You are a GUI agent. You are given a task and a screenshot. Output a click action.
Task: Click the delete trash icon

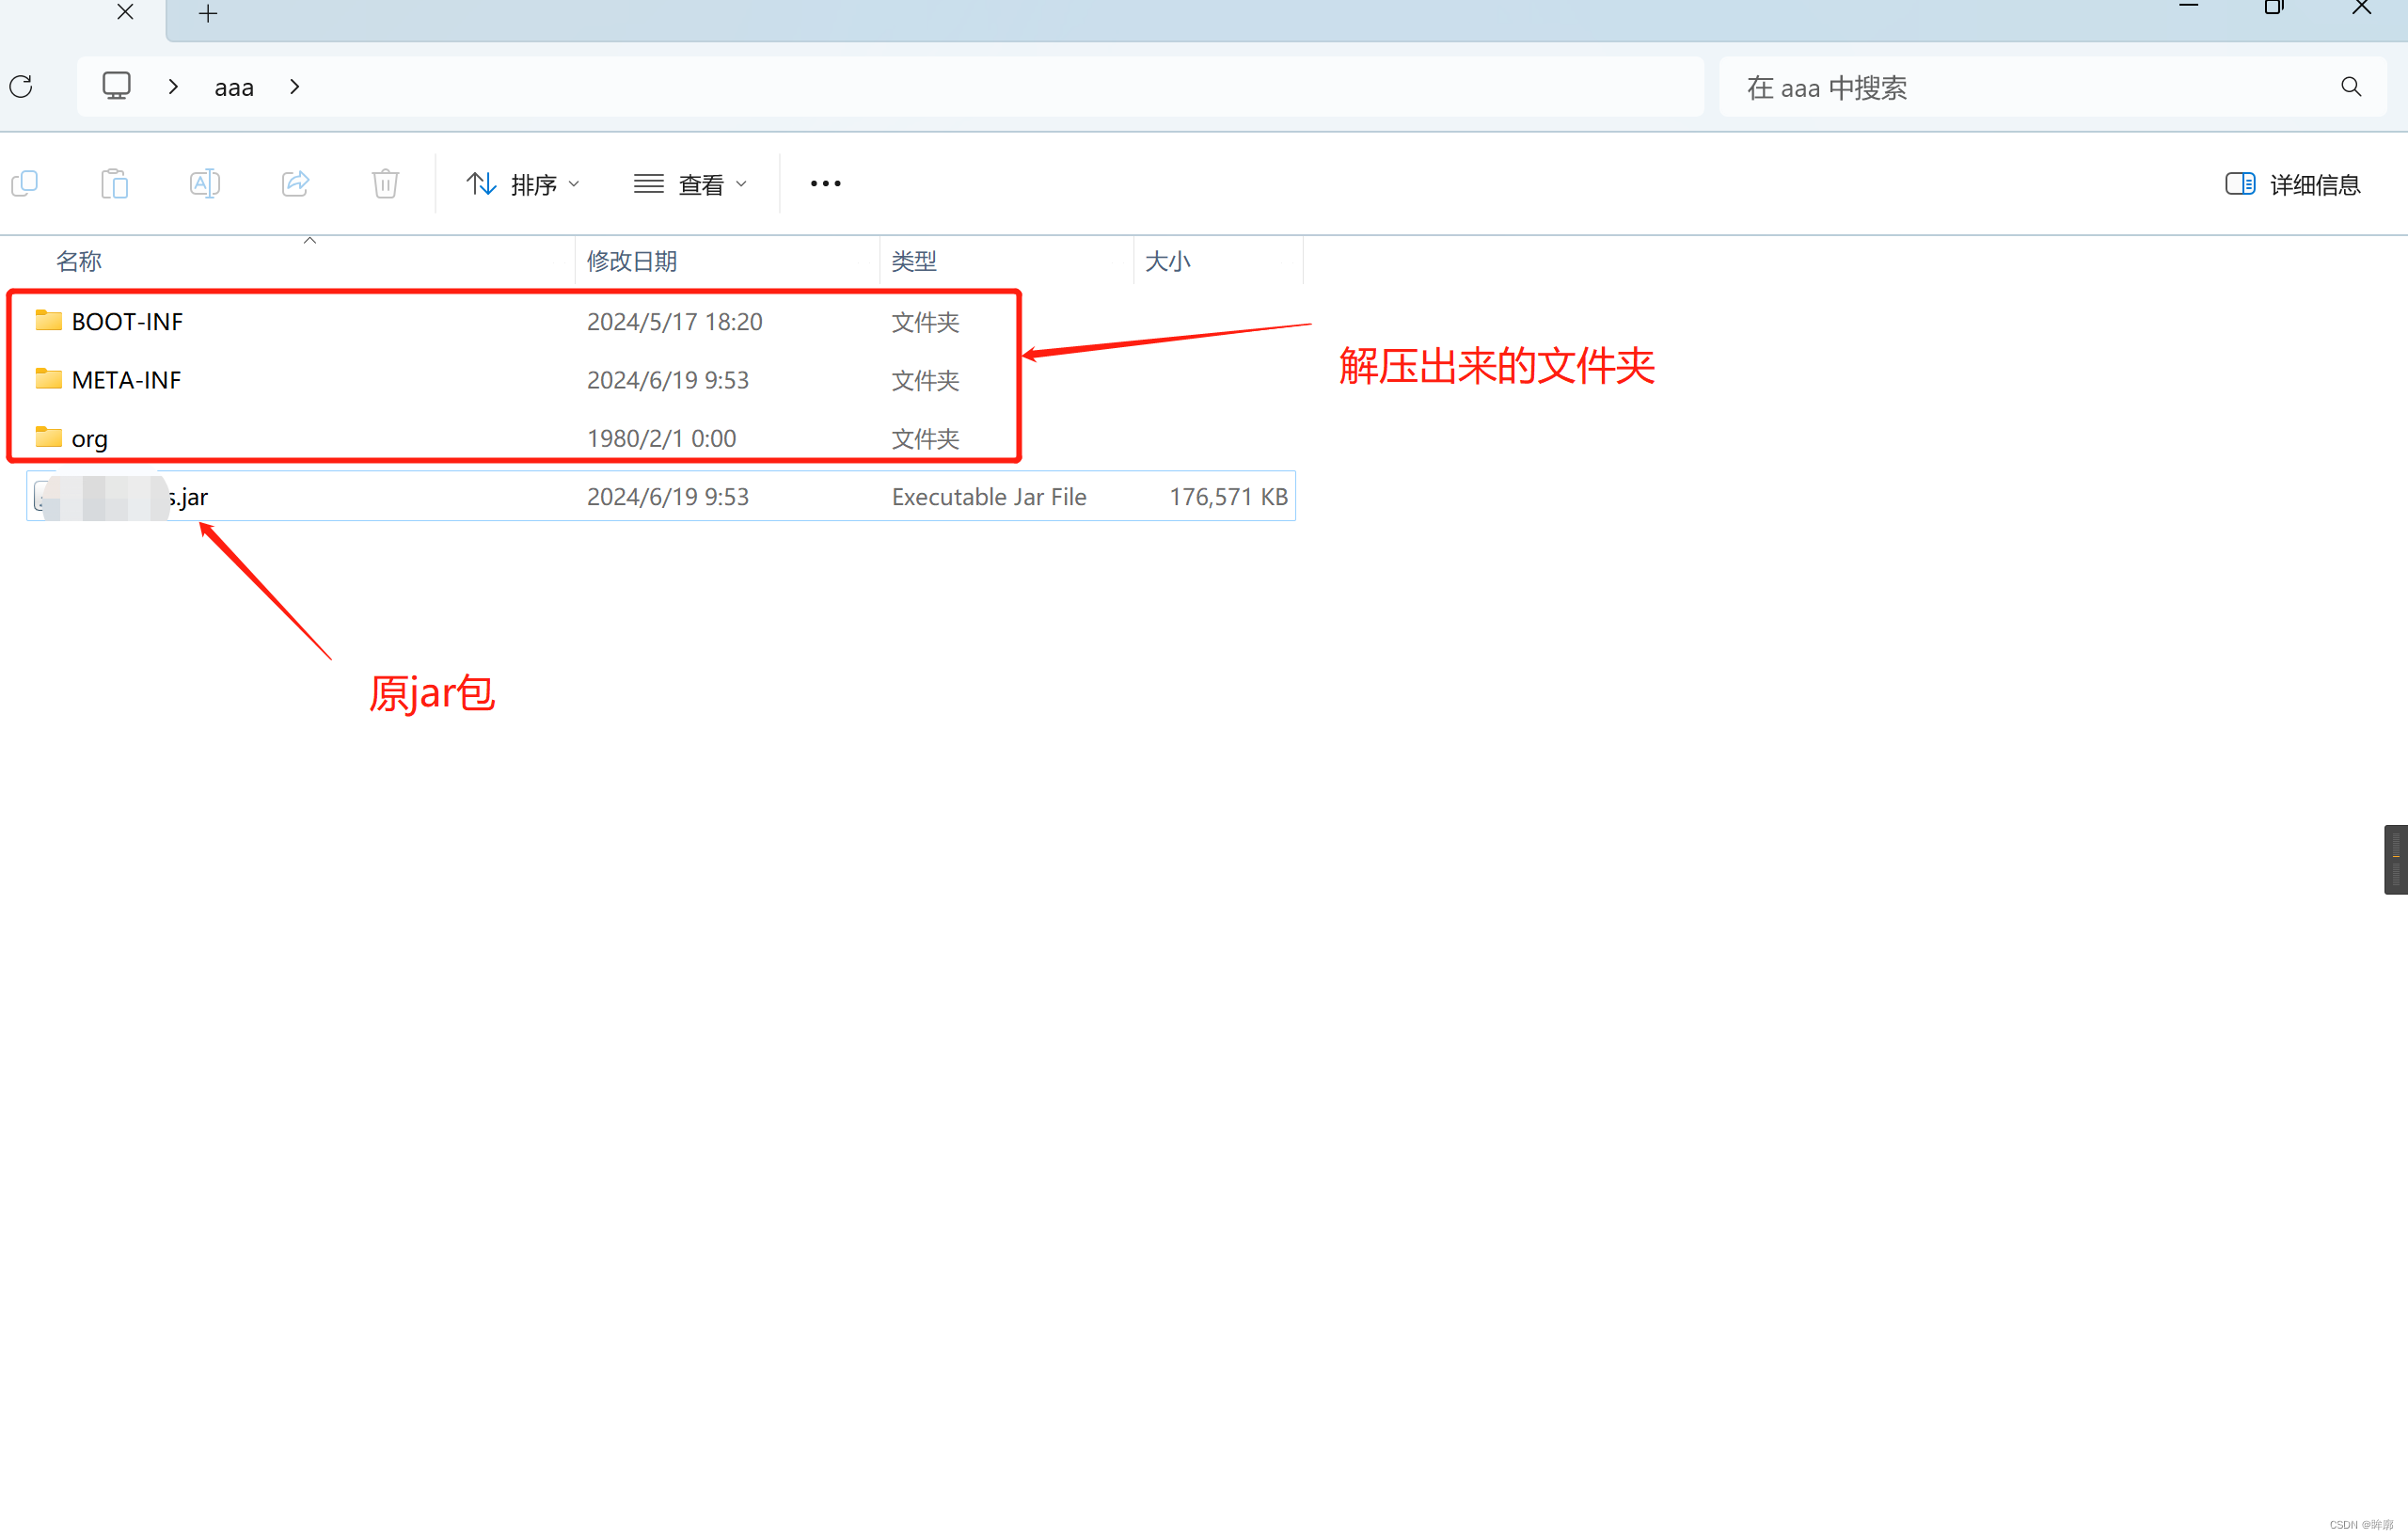pyautogui.click(x=385, y=184)
